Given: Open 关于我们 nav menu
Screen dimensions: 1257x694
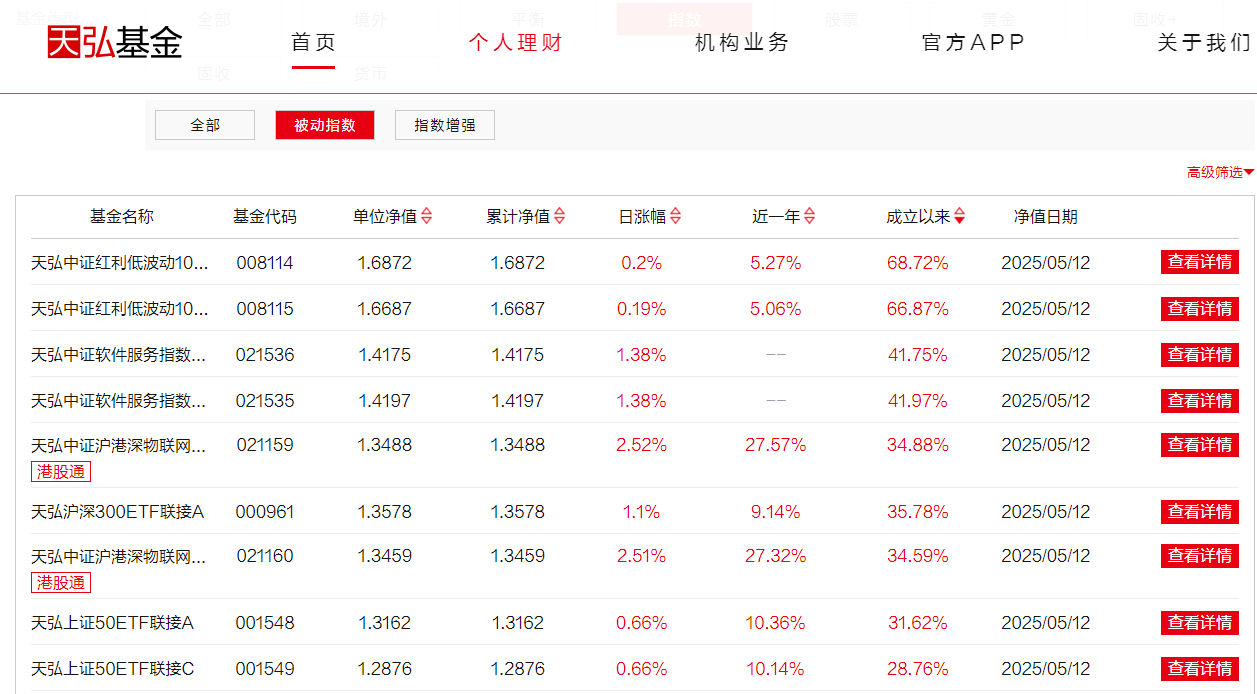Looking at the screenshot, I should (1204, 43).
